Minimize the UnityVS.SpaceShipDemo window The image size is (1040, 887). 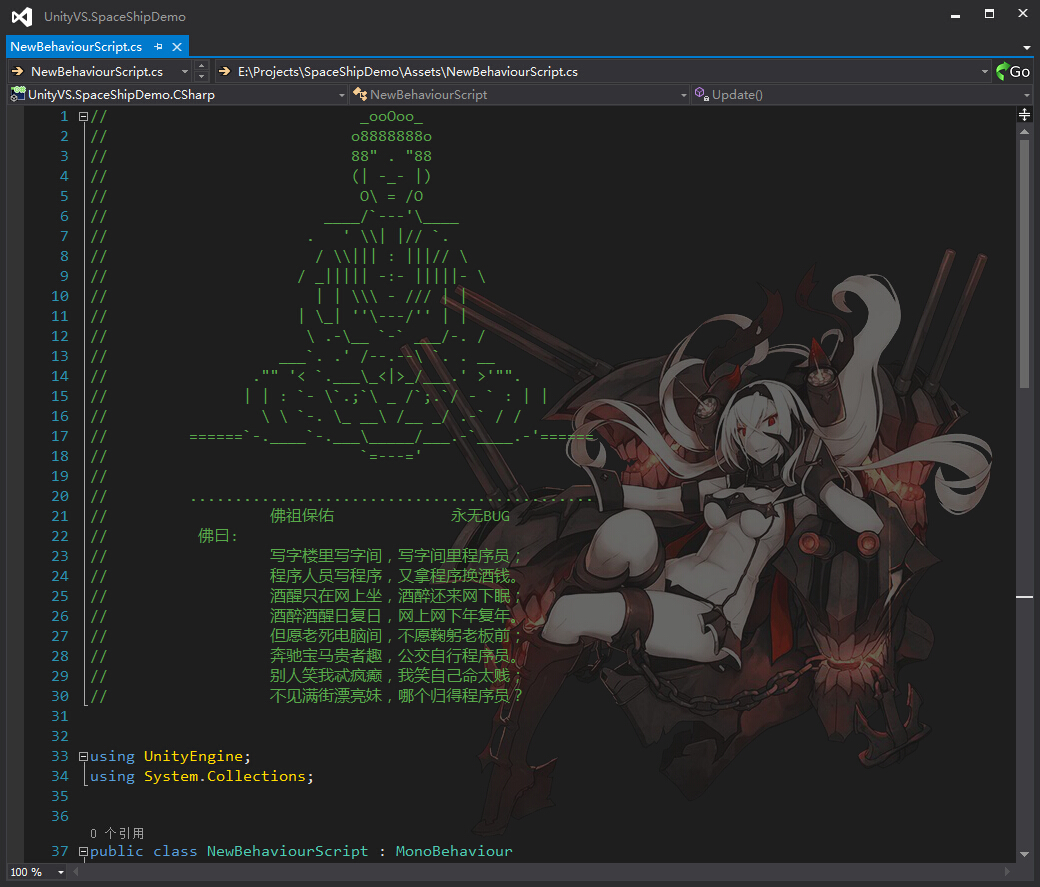[x=956, y=15]
